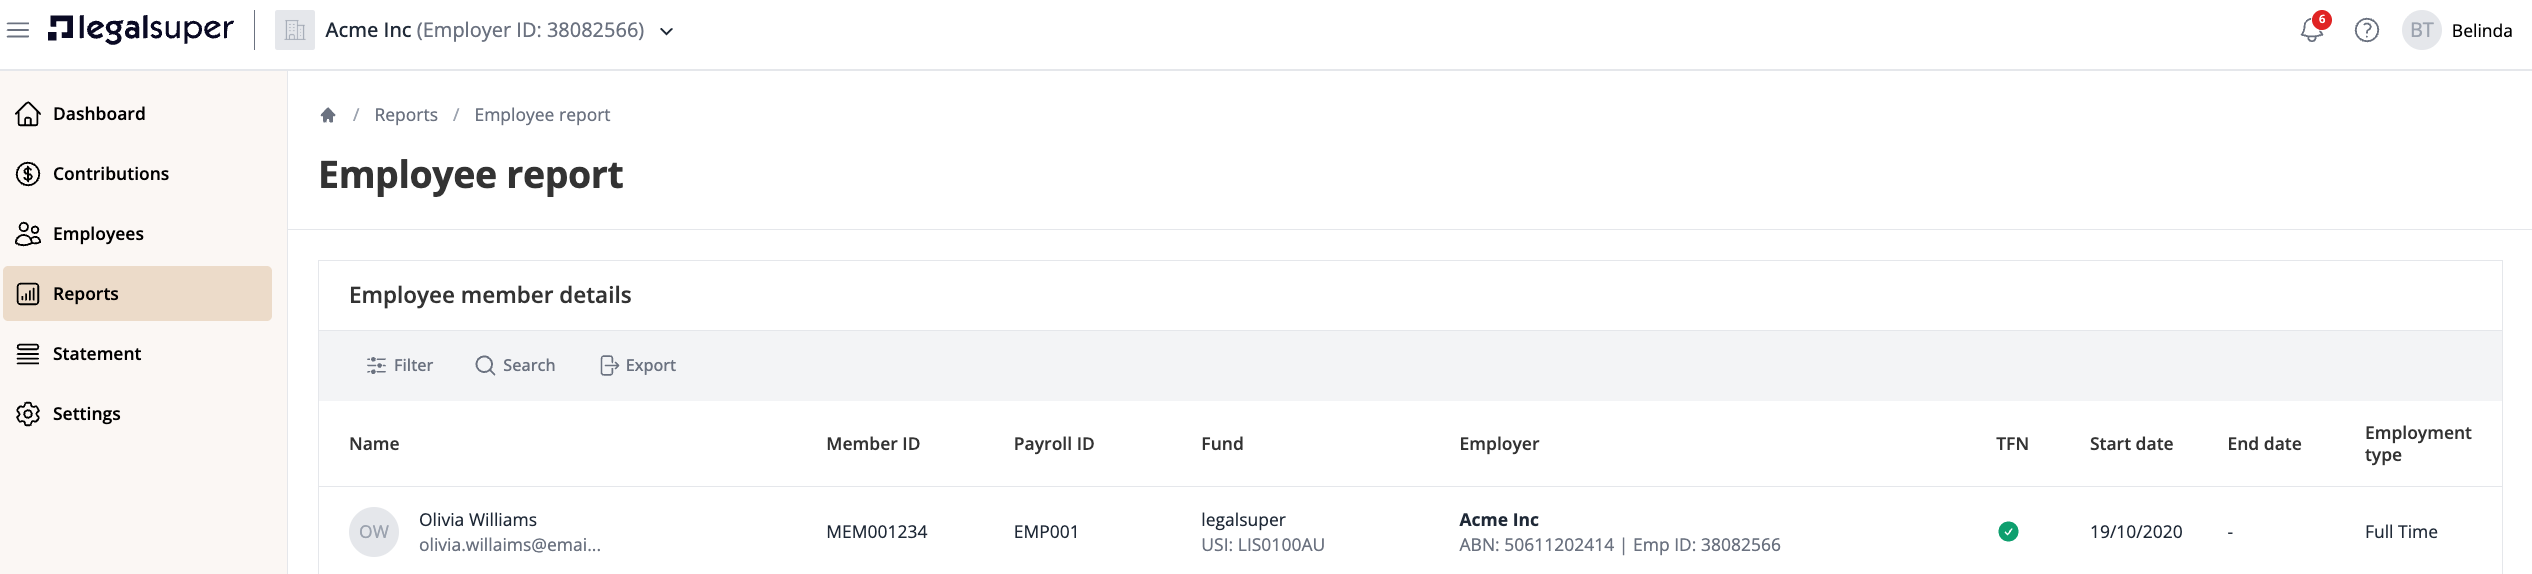This screenshot has width=2532, height=574.
Task: Click the legalsuper logo
Action: click(141, 30)
